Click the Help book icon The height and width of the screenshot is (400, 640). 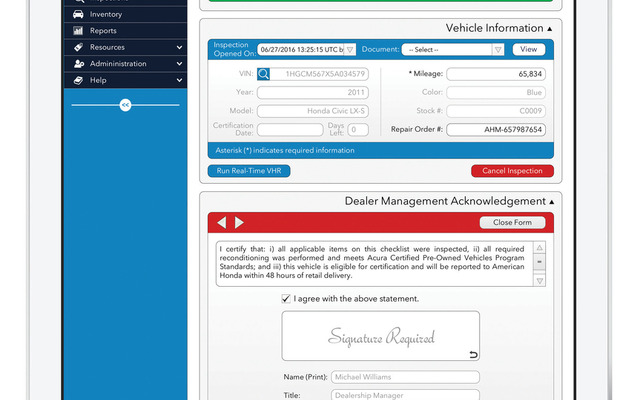click(78, 80)
